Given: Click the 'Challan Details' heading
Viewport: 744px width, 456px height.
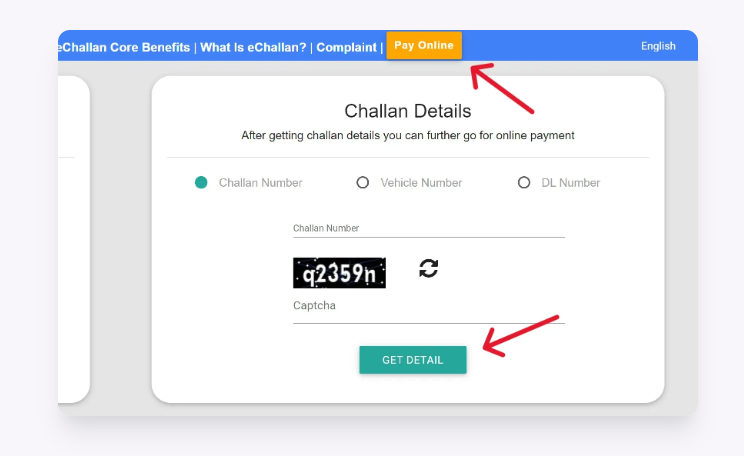Looking at the screenshot, I should (408, 111).
